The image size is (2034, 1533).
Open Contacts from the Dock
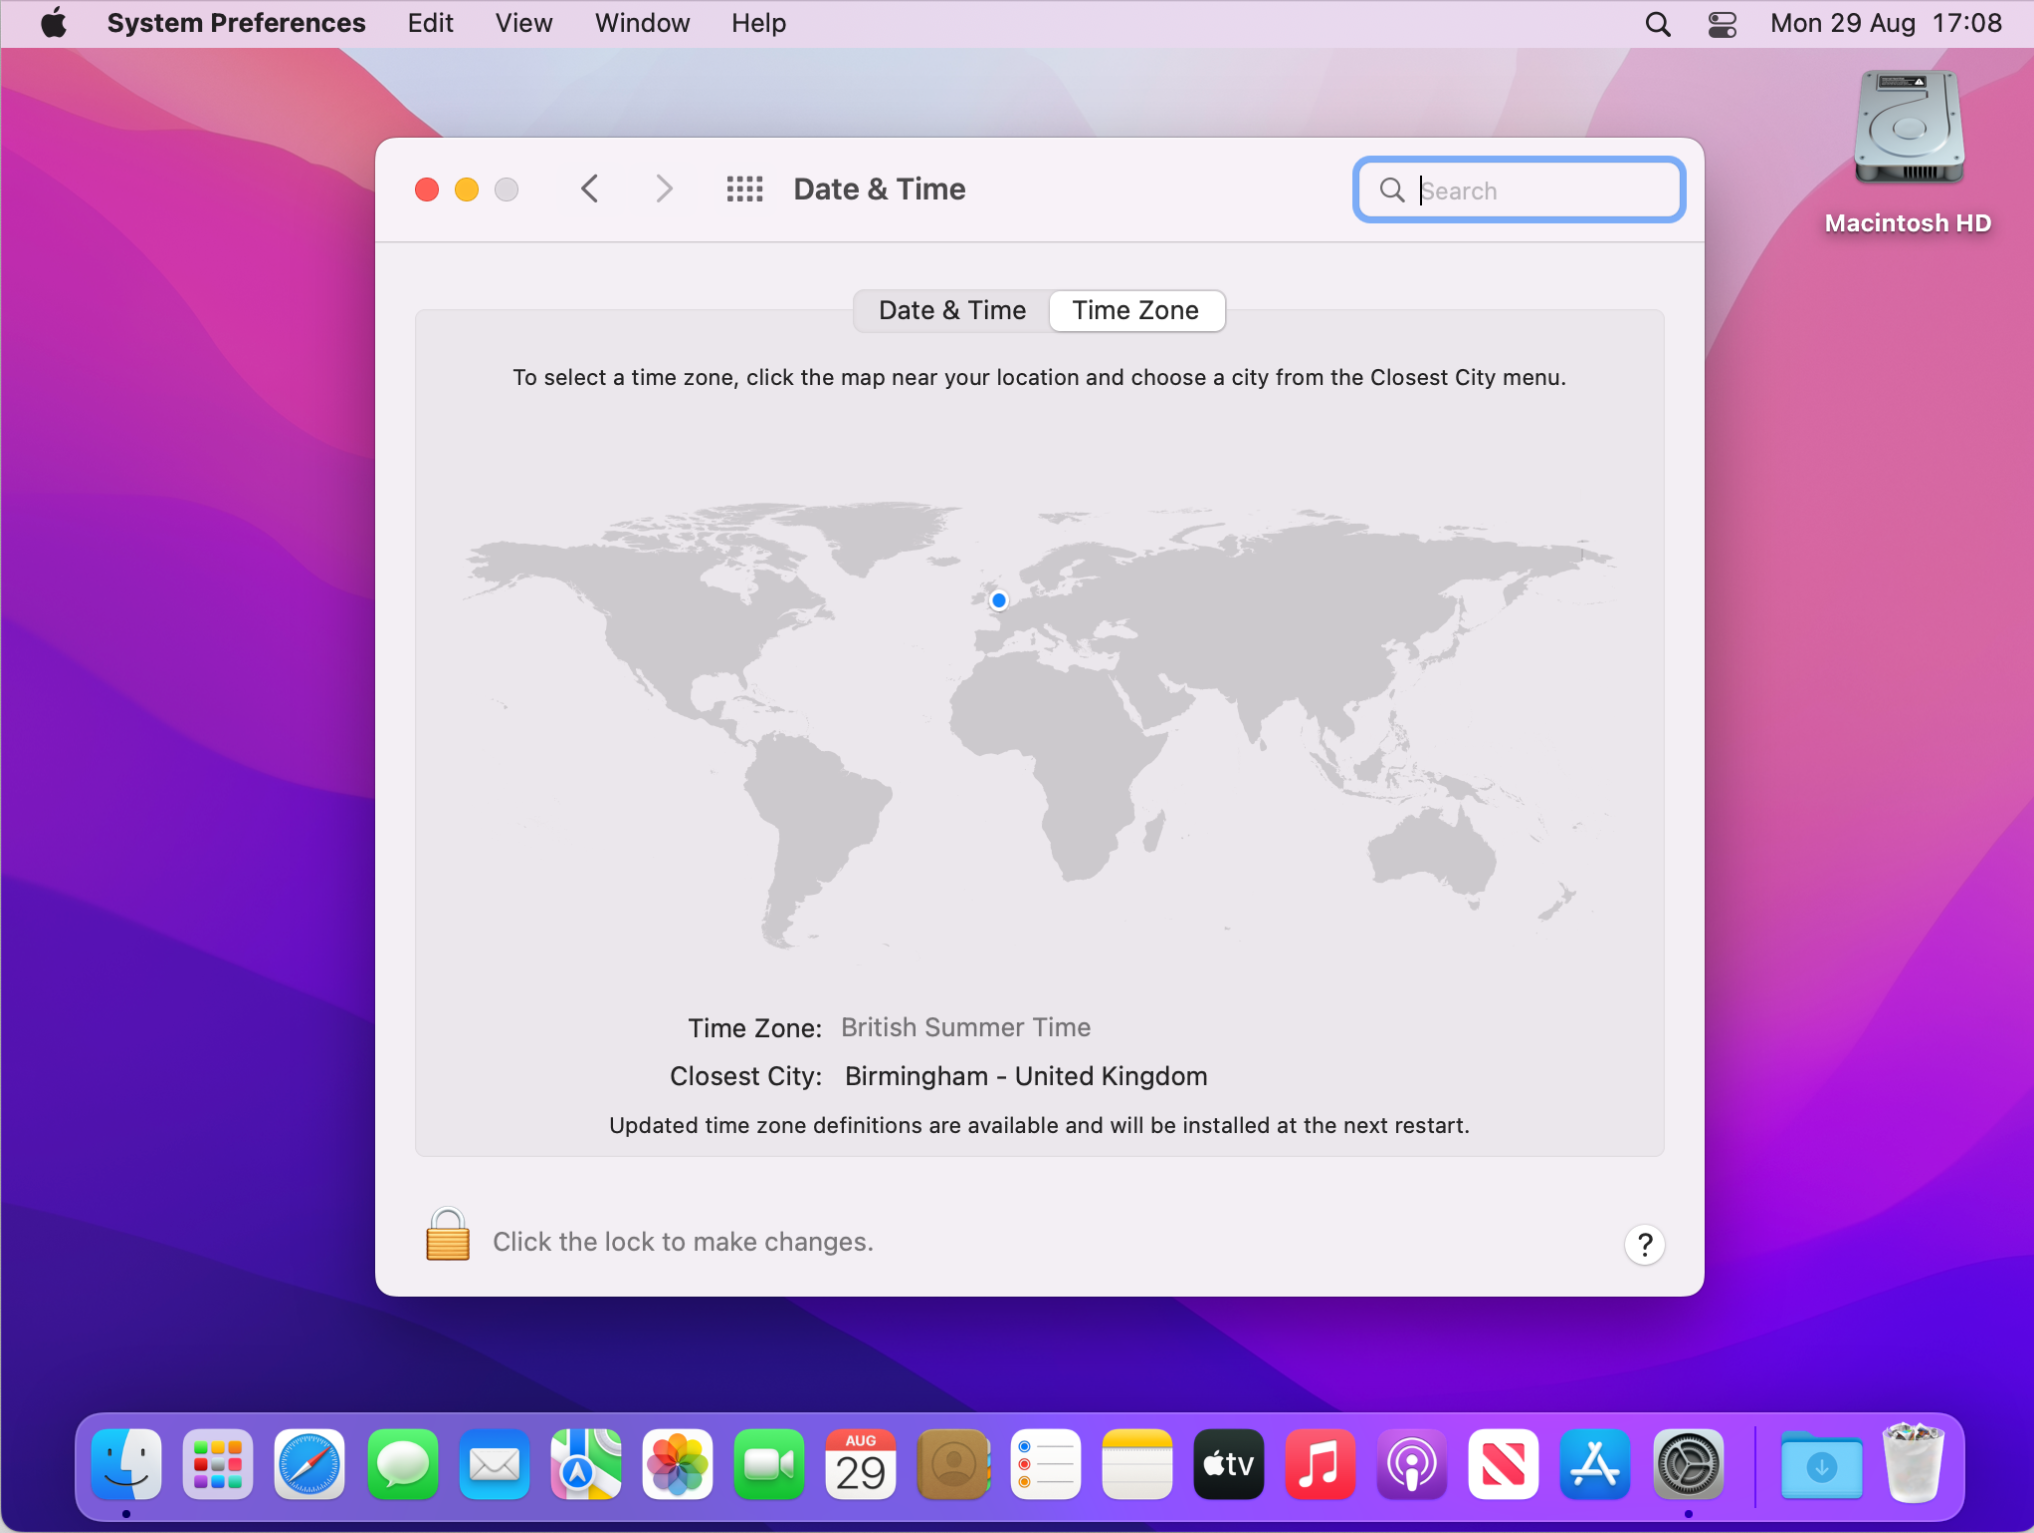click(953, 1464)
